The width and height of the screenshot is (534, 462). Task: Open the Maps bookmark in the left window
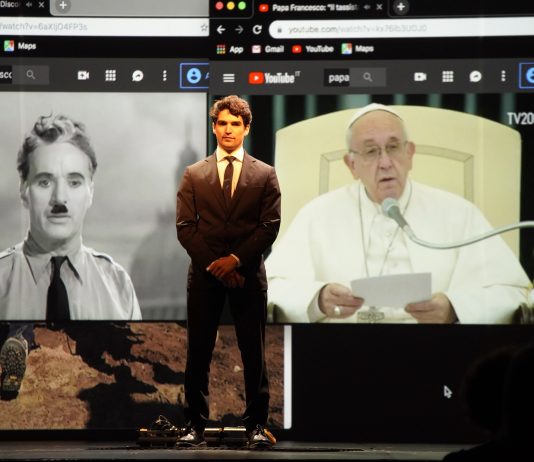pyautogui.click(x=20, y=46)
